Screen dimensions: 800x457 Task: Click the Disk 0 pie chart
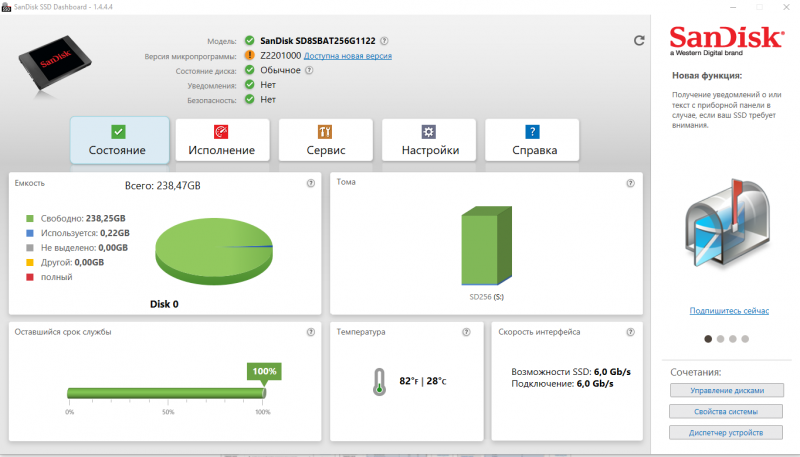[x=214, y=251]
